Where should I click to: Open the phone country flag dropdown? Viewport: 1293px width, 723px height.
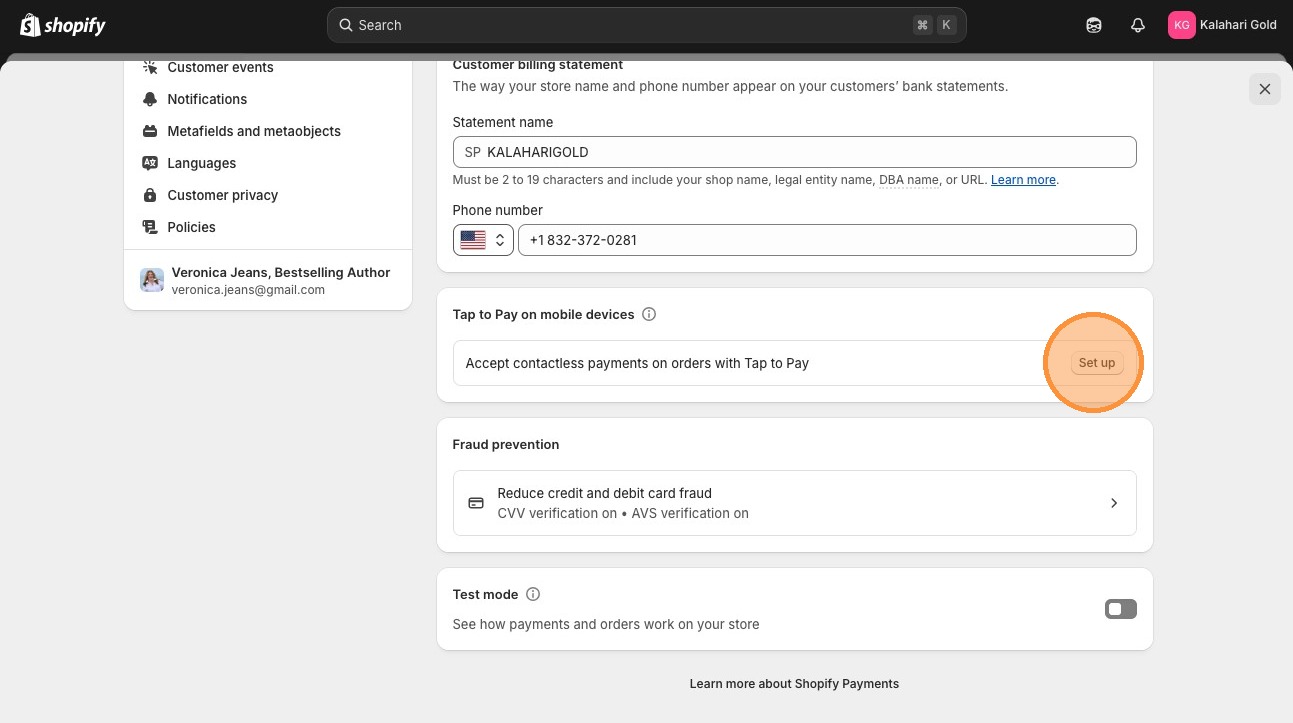pos(483,240)
